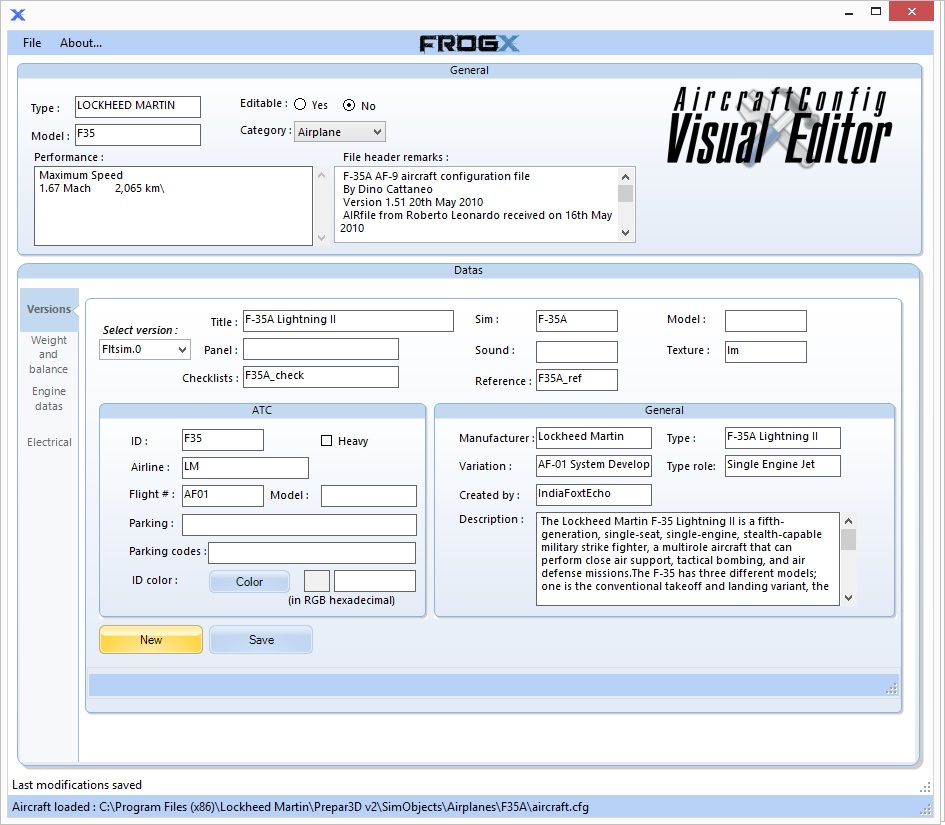
Task: Click the blue X application icon in title bar
Action: click(18, 14)
